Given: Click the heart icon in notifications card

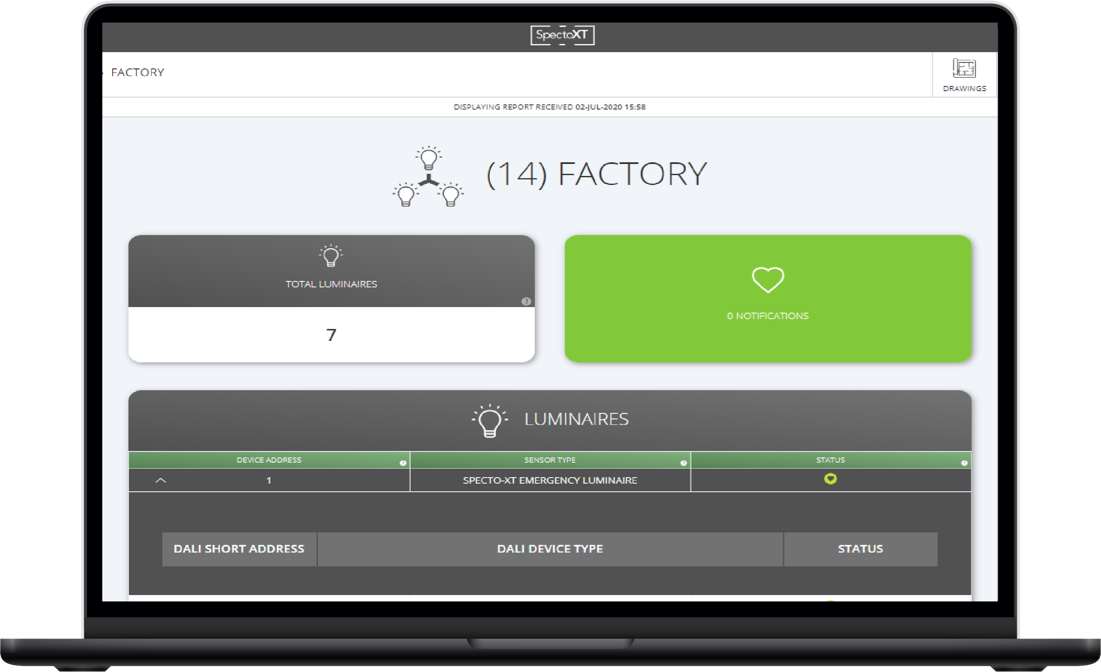Looking at the screenshot, I should (x=768, y=280).
